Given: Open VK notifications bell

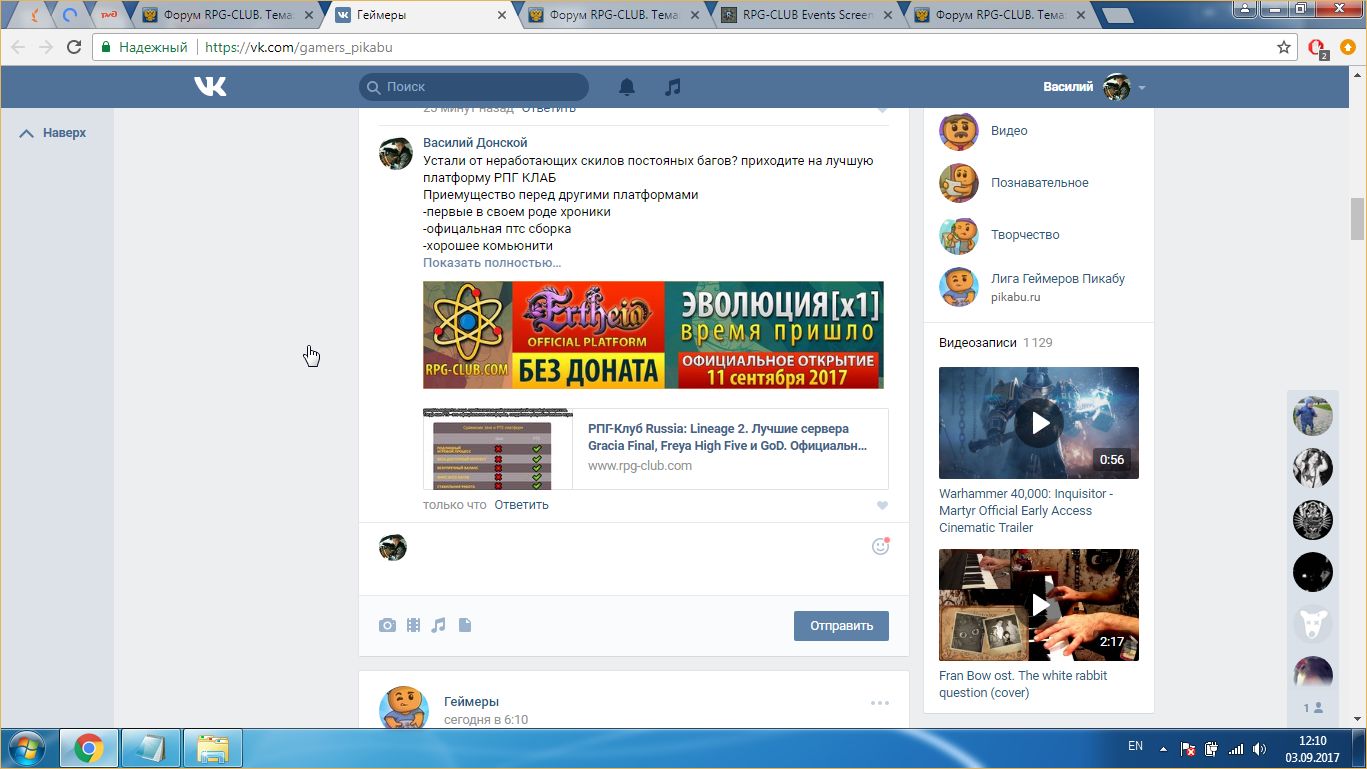Looking at the screenshot, I should tap(627, 87).
